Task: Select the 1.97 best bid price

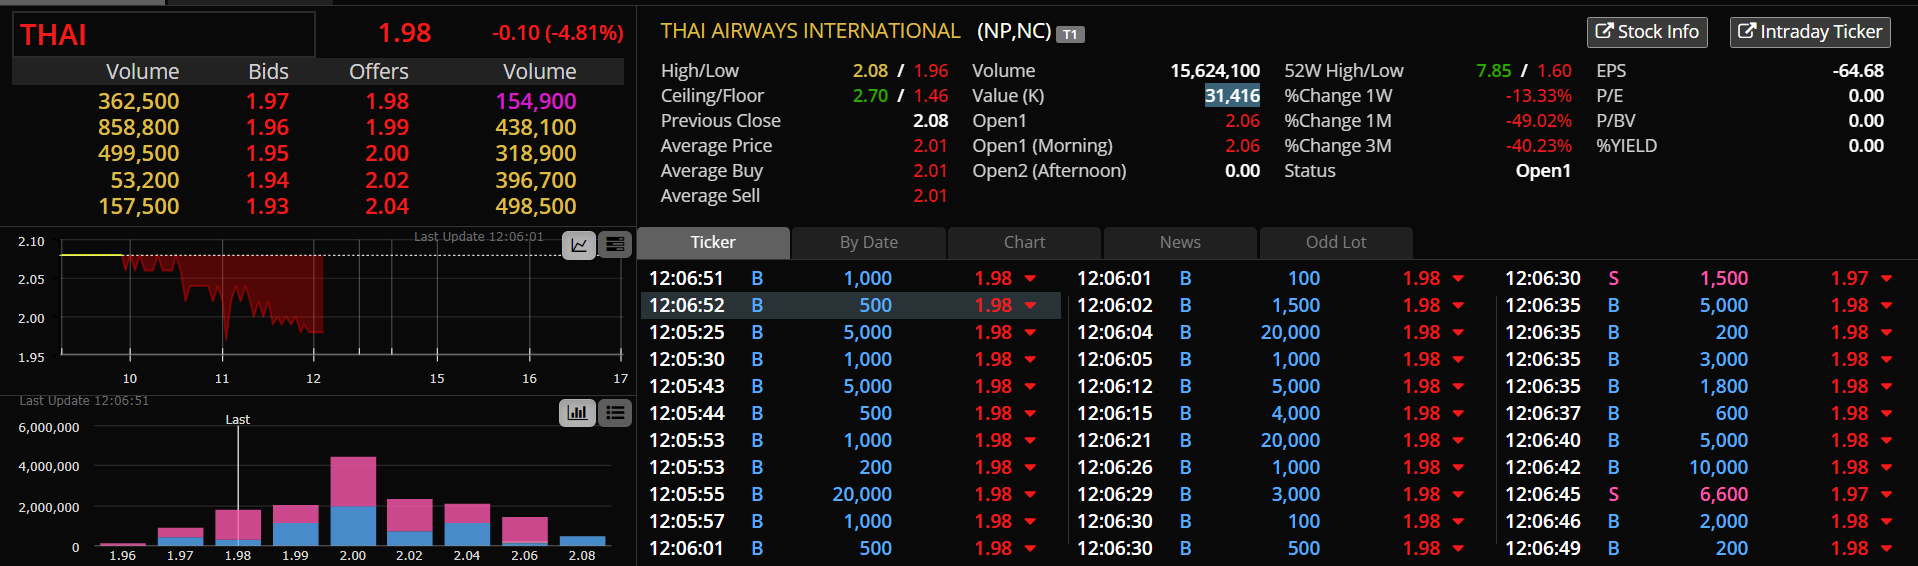Action: click(x=267, y=102)
